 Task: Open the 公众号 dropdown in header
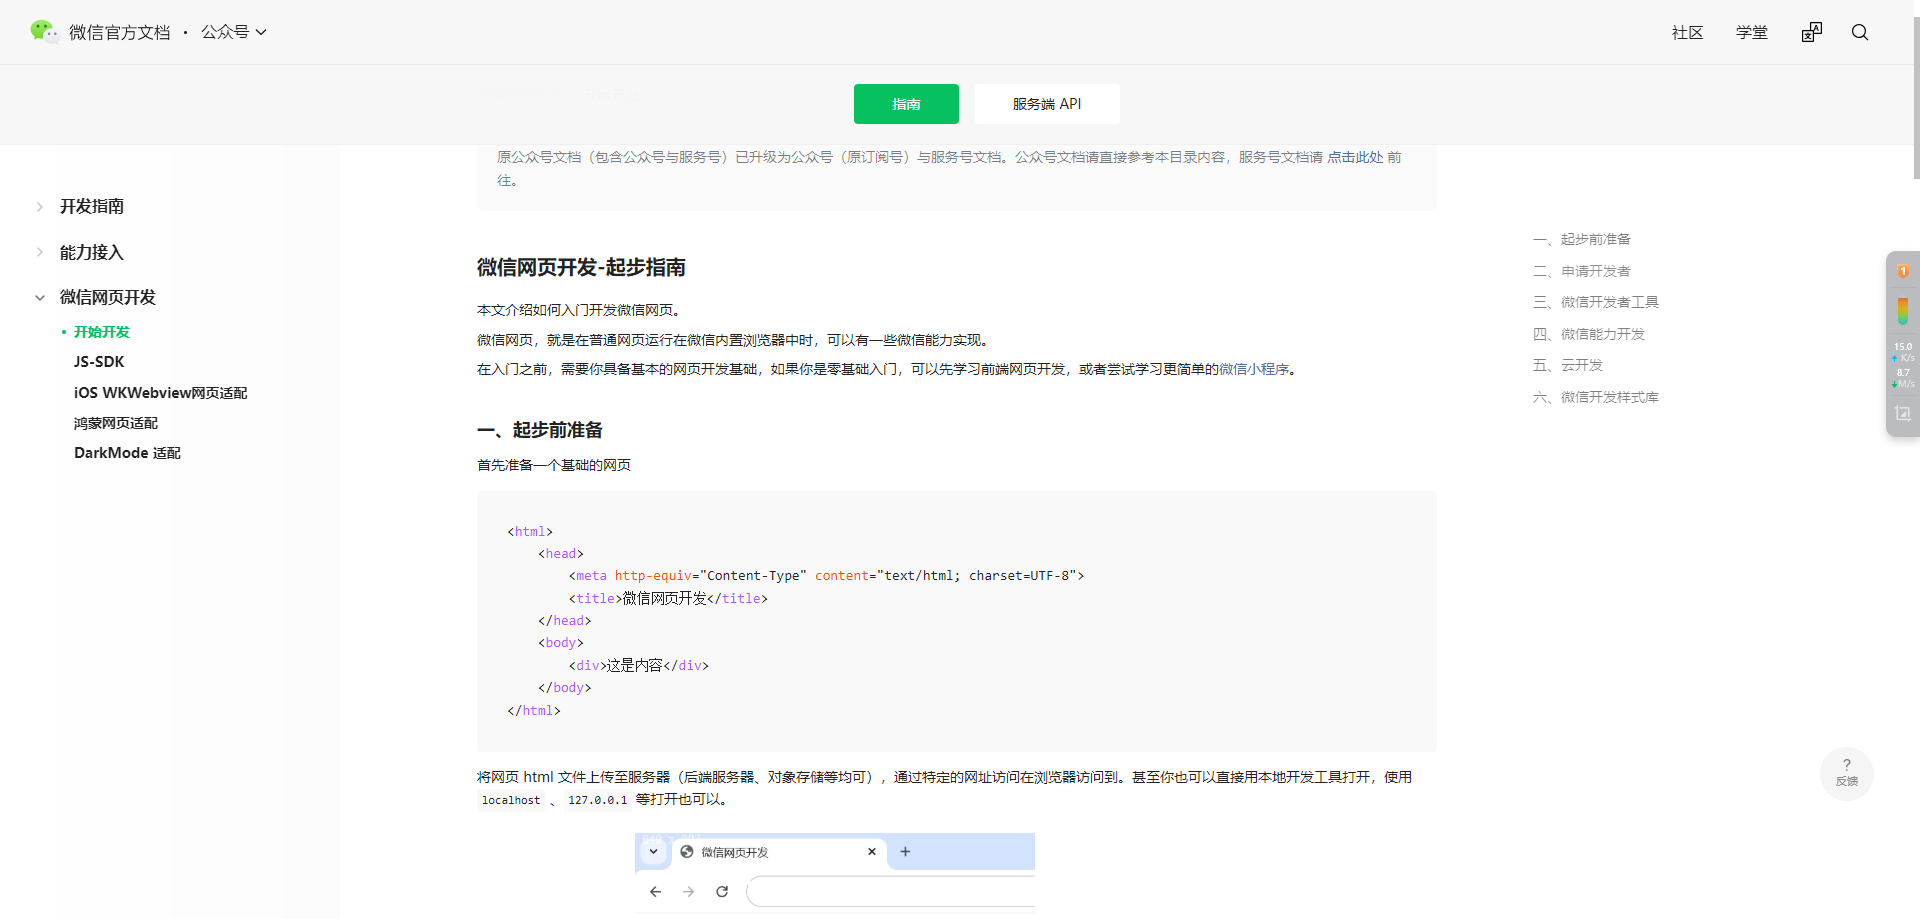click(234, 32)
